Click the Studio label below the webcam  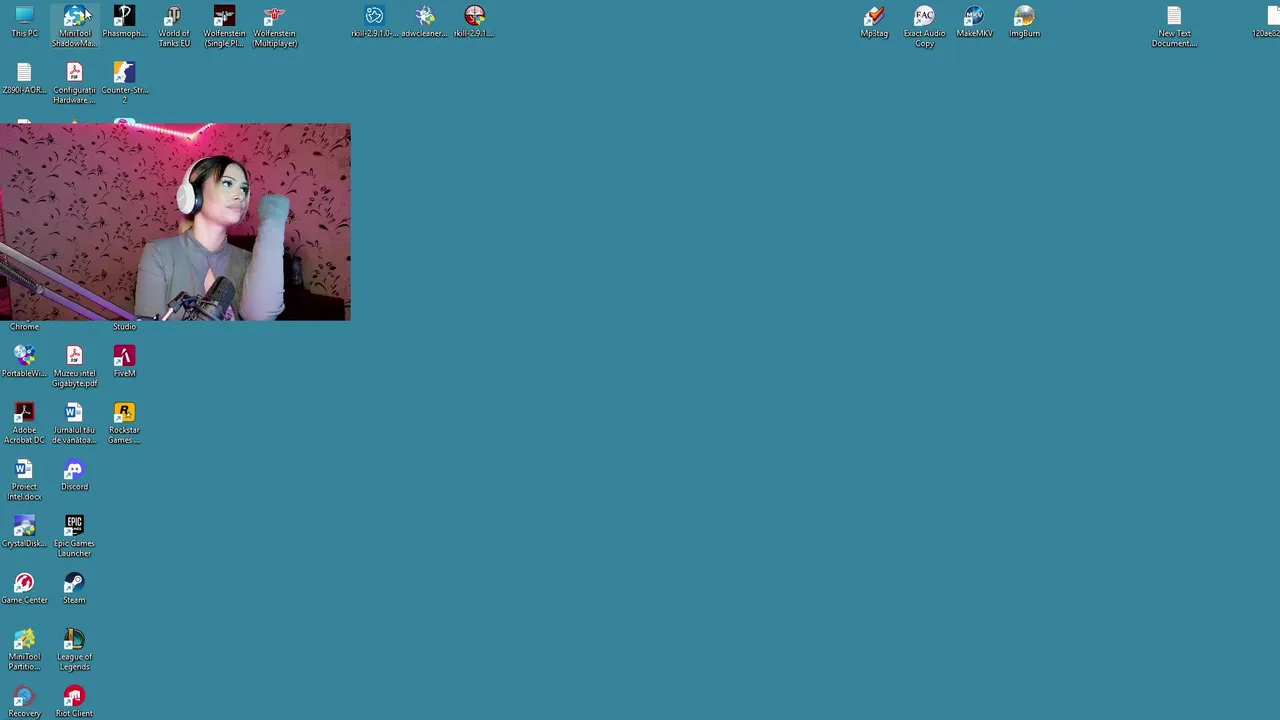124,327
